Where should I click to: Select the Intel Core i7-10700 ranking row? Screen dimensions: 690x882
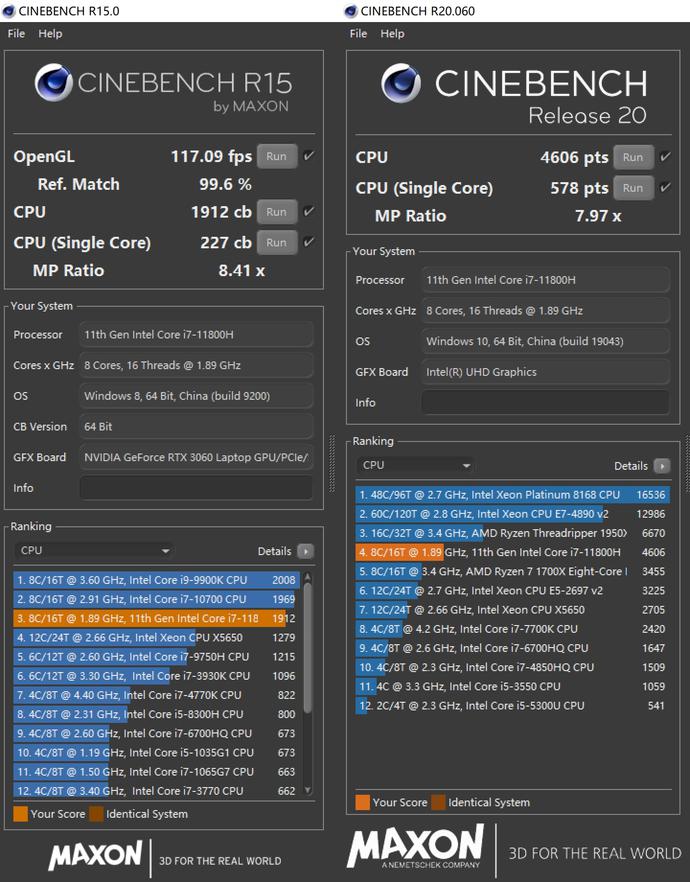156,599
